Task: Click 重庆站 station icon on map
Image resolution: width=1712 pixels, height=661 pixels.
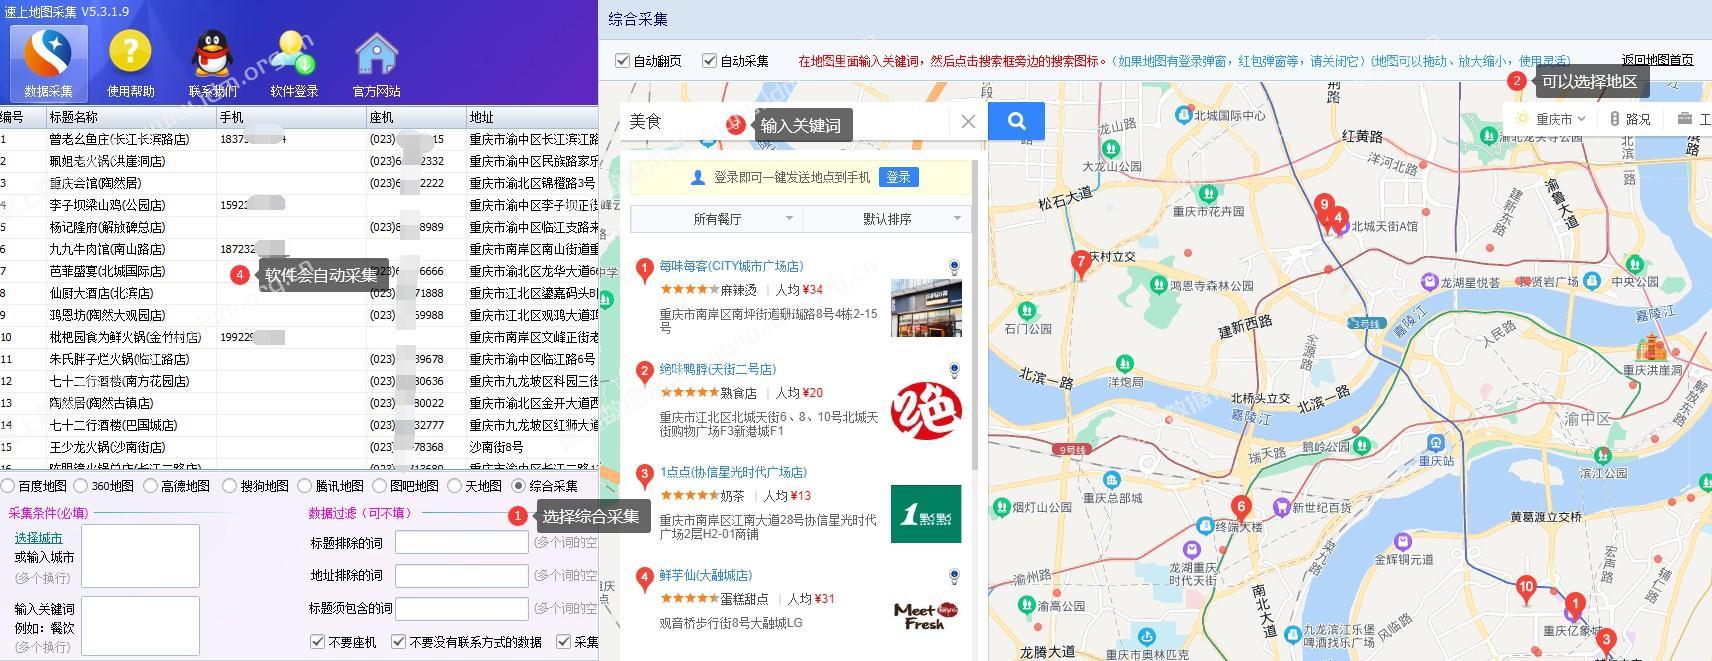Action: tap(1436, 442)
